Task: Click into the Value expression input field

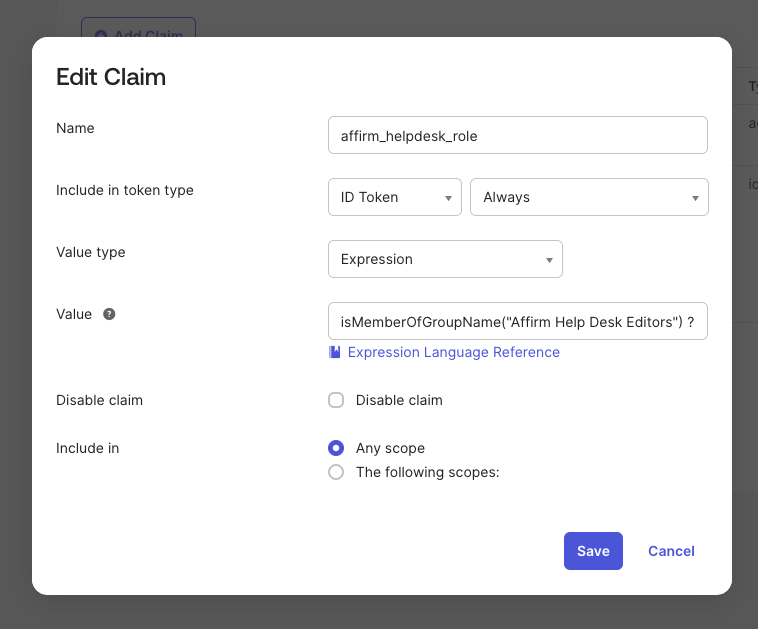Action: [518, 321]
